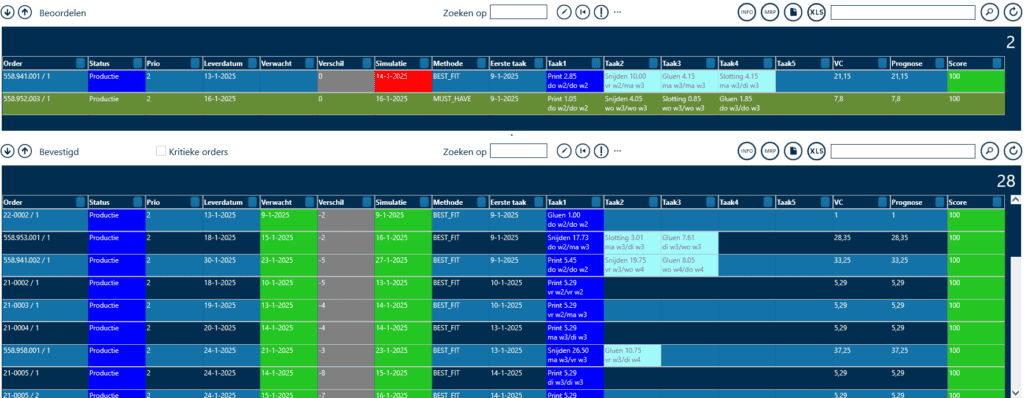Viewport: 1024px width, 398px height.
Task: Export Beoordelen list to XLS
Action: 816,12
